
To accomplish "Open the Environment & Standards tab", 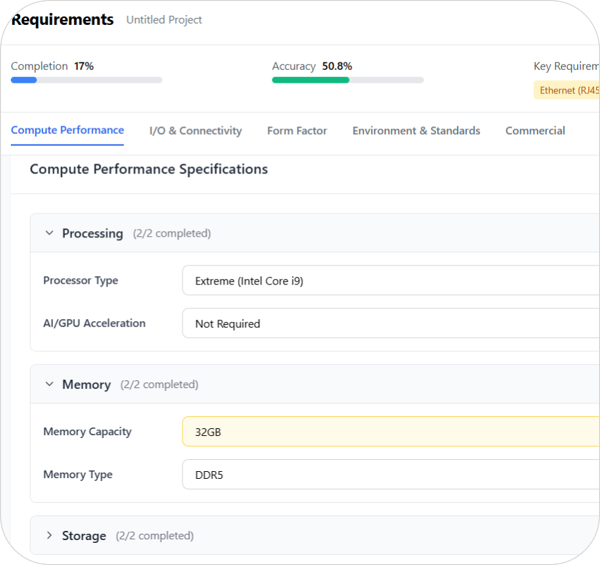I will click(416, 131).
